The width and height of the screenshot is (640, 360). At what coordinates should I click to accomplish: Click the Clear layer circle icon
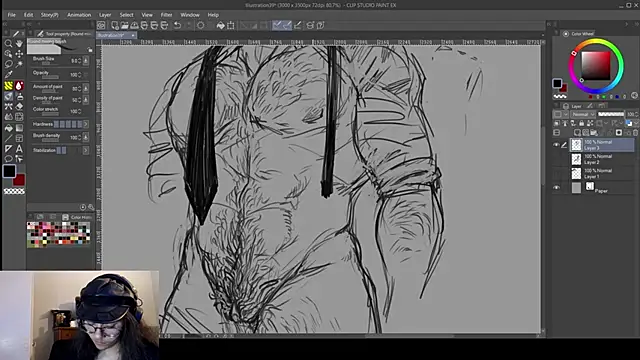(x=200, y=25)
